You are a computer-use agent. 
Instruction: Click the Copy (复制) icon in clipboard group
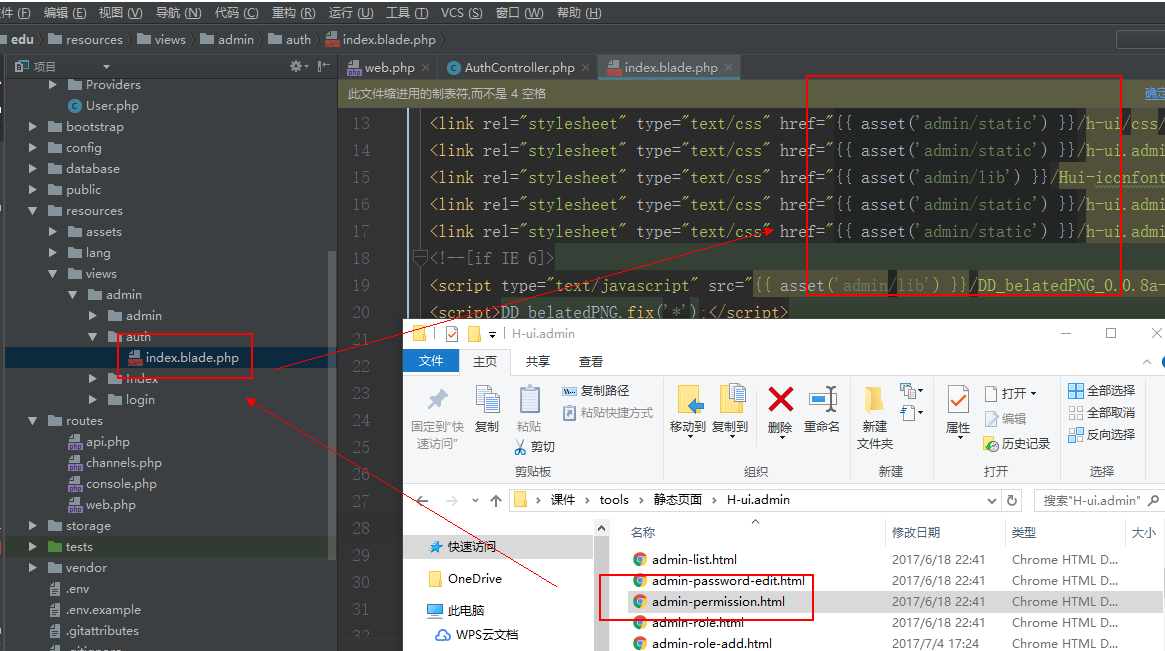[x=487, y=401]
